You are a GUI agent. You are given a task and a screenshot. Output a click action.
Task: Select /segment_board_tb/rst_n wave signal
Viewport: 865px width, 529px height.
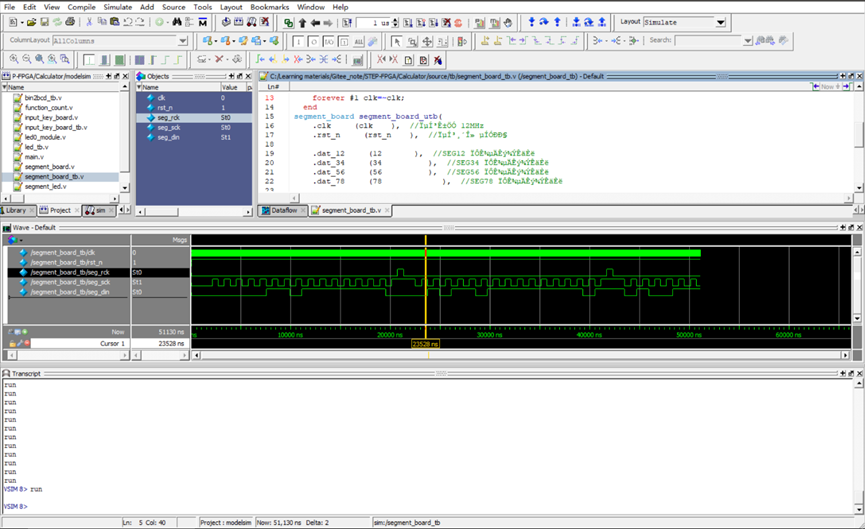point(67,263)
